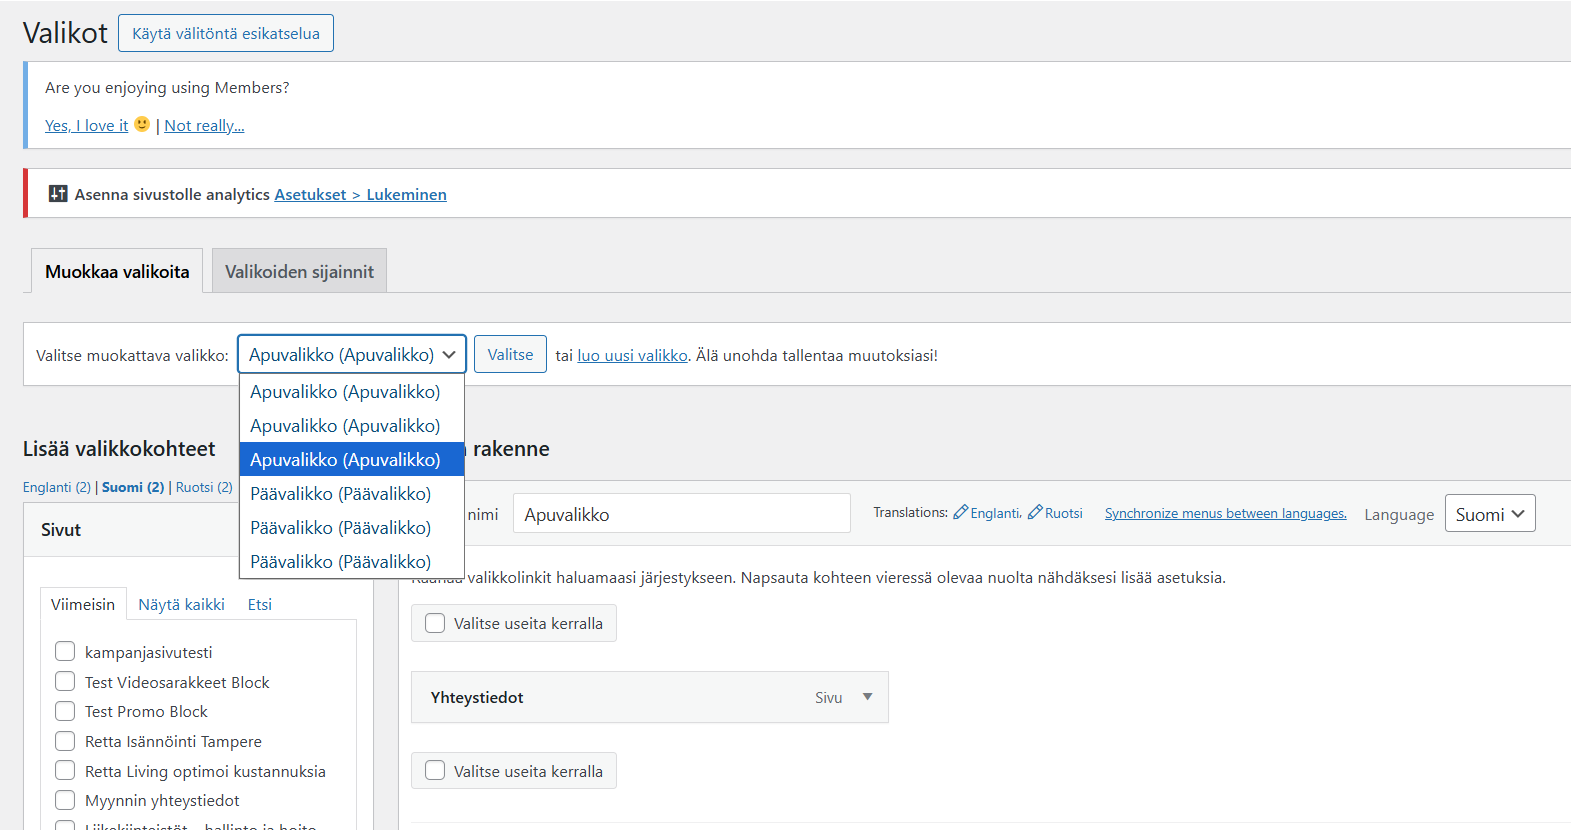The height and width of the screenshot is (830, 1571).
Task: Click the Valitse muokattava valikko combo box
Action: click(x=351, y=355)
